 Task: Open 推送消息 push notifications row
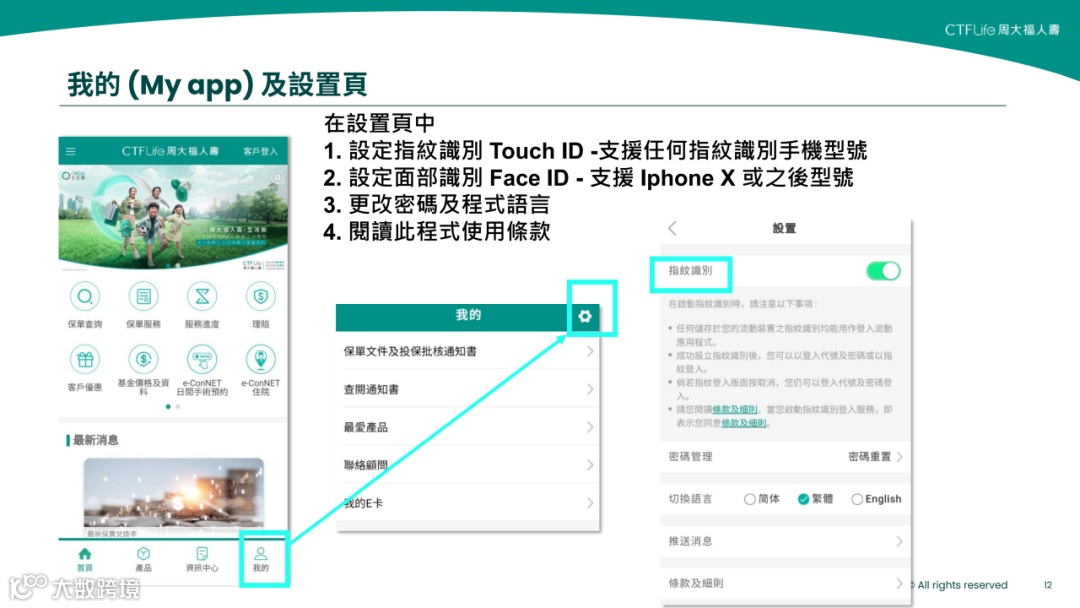(x=785, y=541)
